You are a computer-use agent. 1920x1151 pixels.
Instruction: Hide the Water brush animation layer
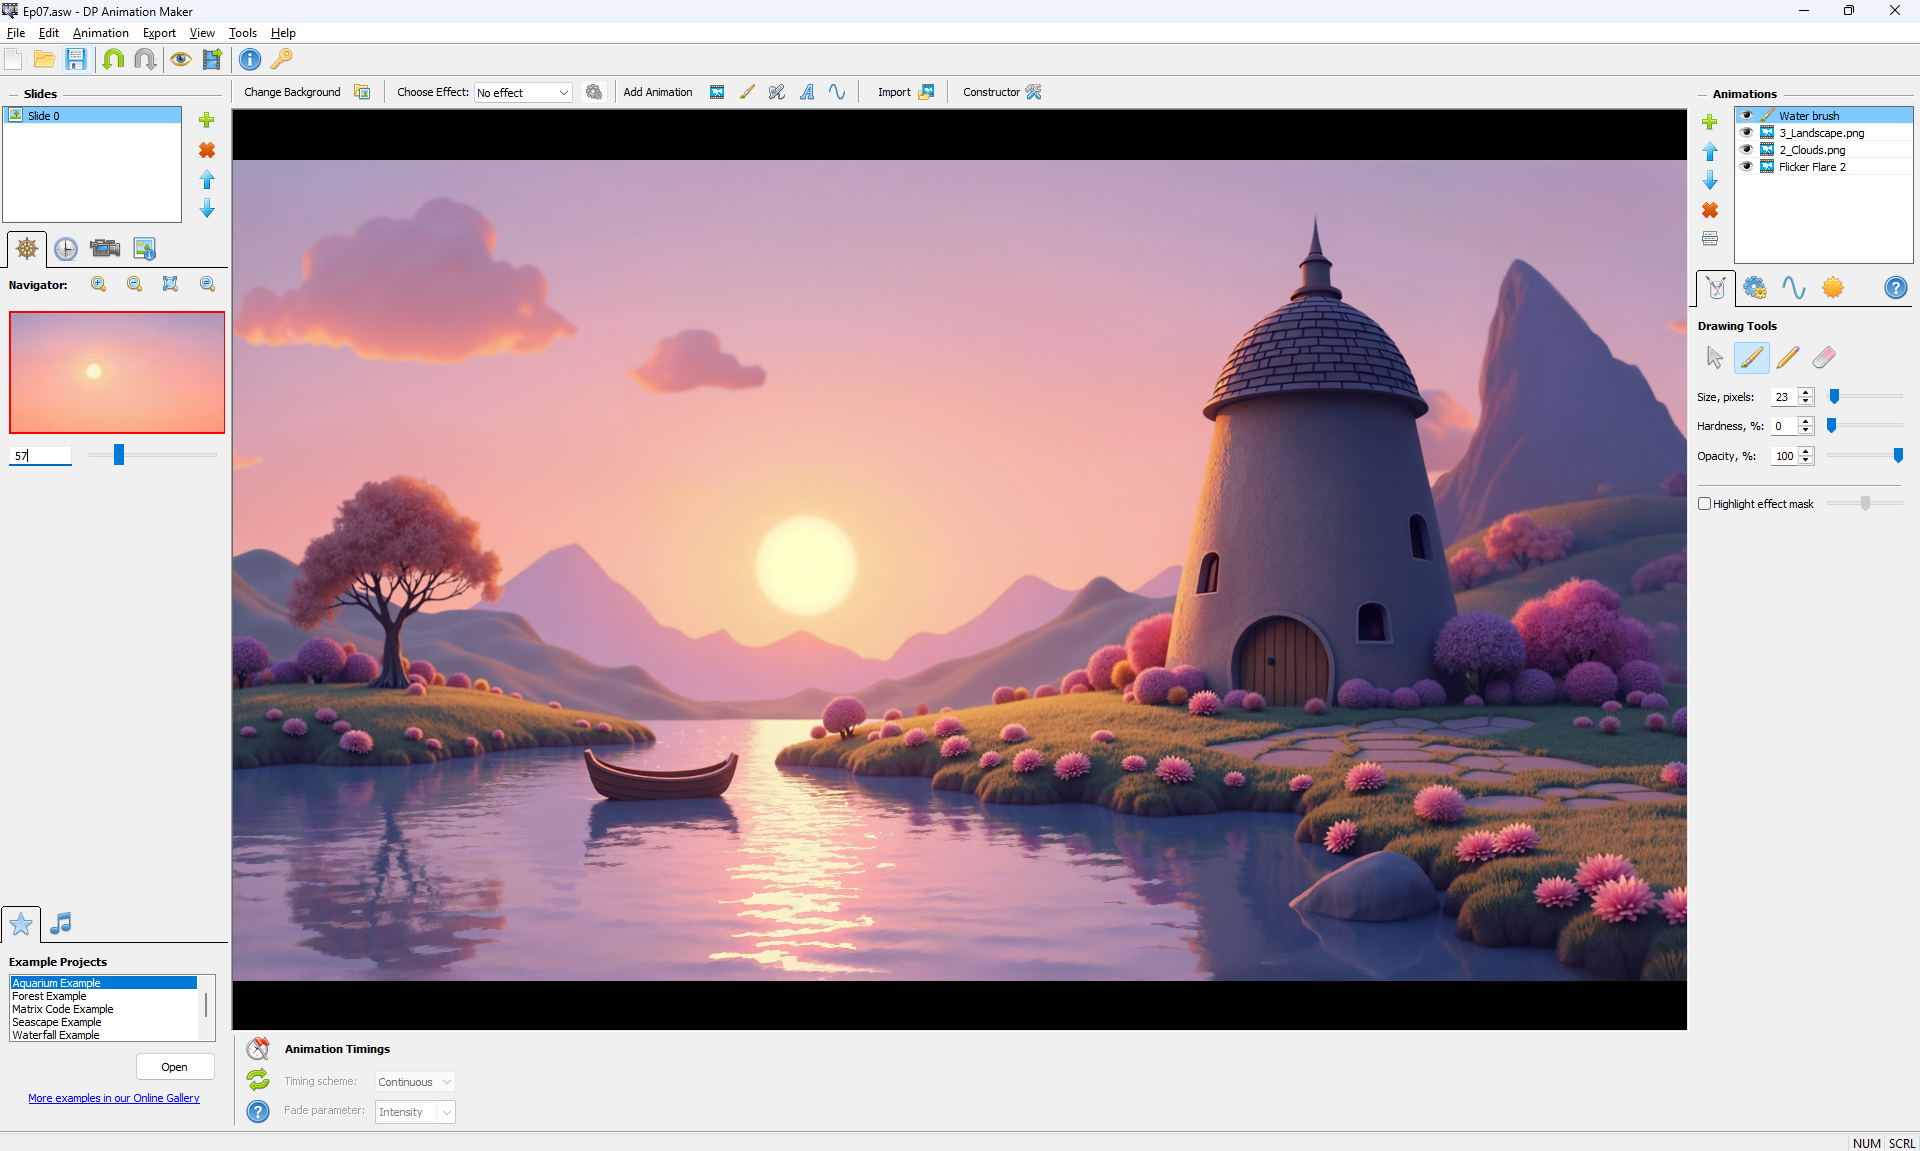[1747, 116]
